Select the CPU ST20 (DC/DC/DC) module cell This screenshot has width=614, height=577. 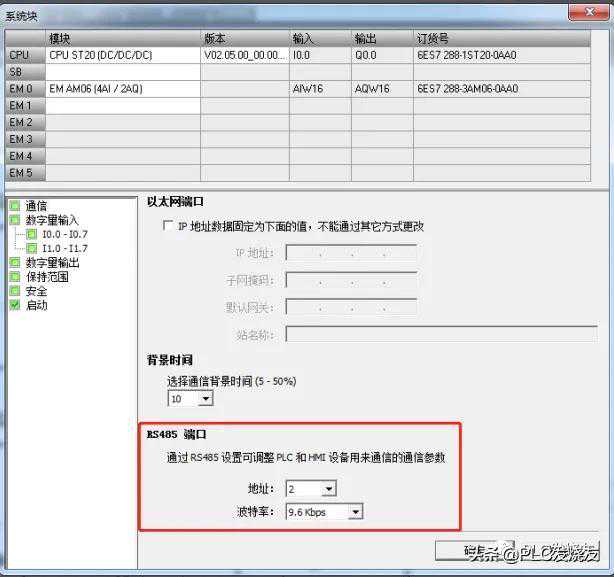click(122, 56)
